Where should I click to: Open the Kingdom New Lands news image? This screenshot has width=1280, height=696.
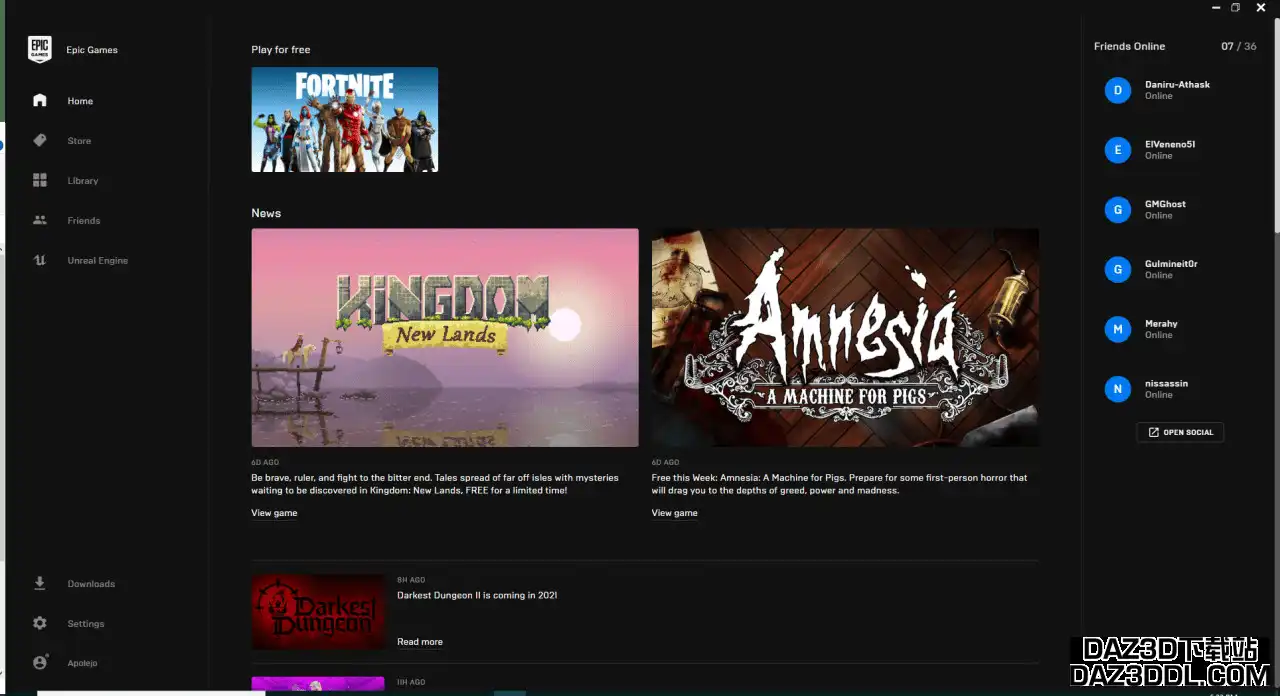pos(445,337)
